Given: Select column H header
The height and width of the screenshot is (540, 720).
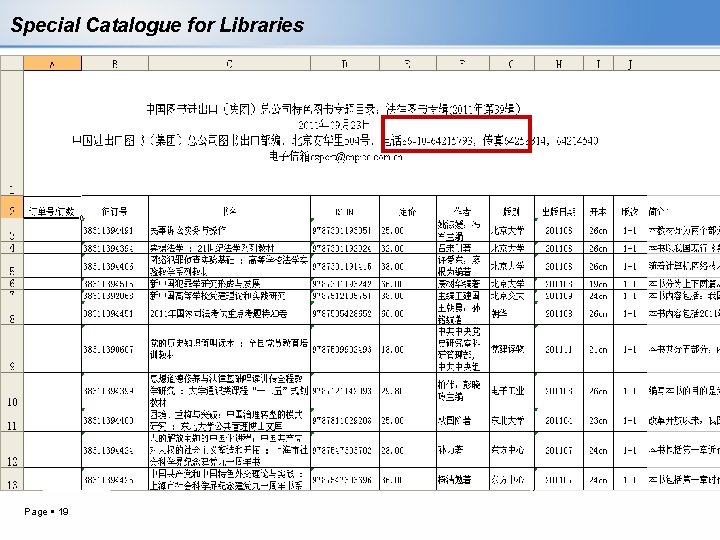Looking at the screenshot, I should (559, 63).
